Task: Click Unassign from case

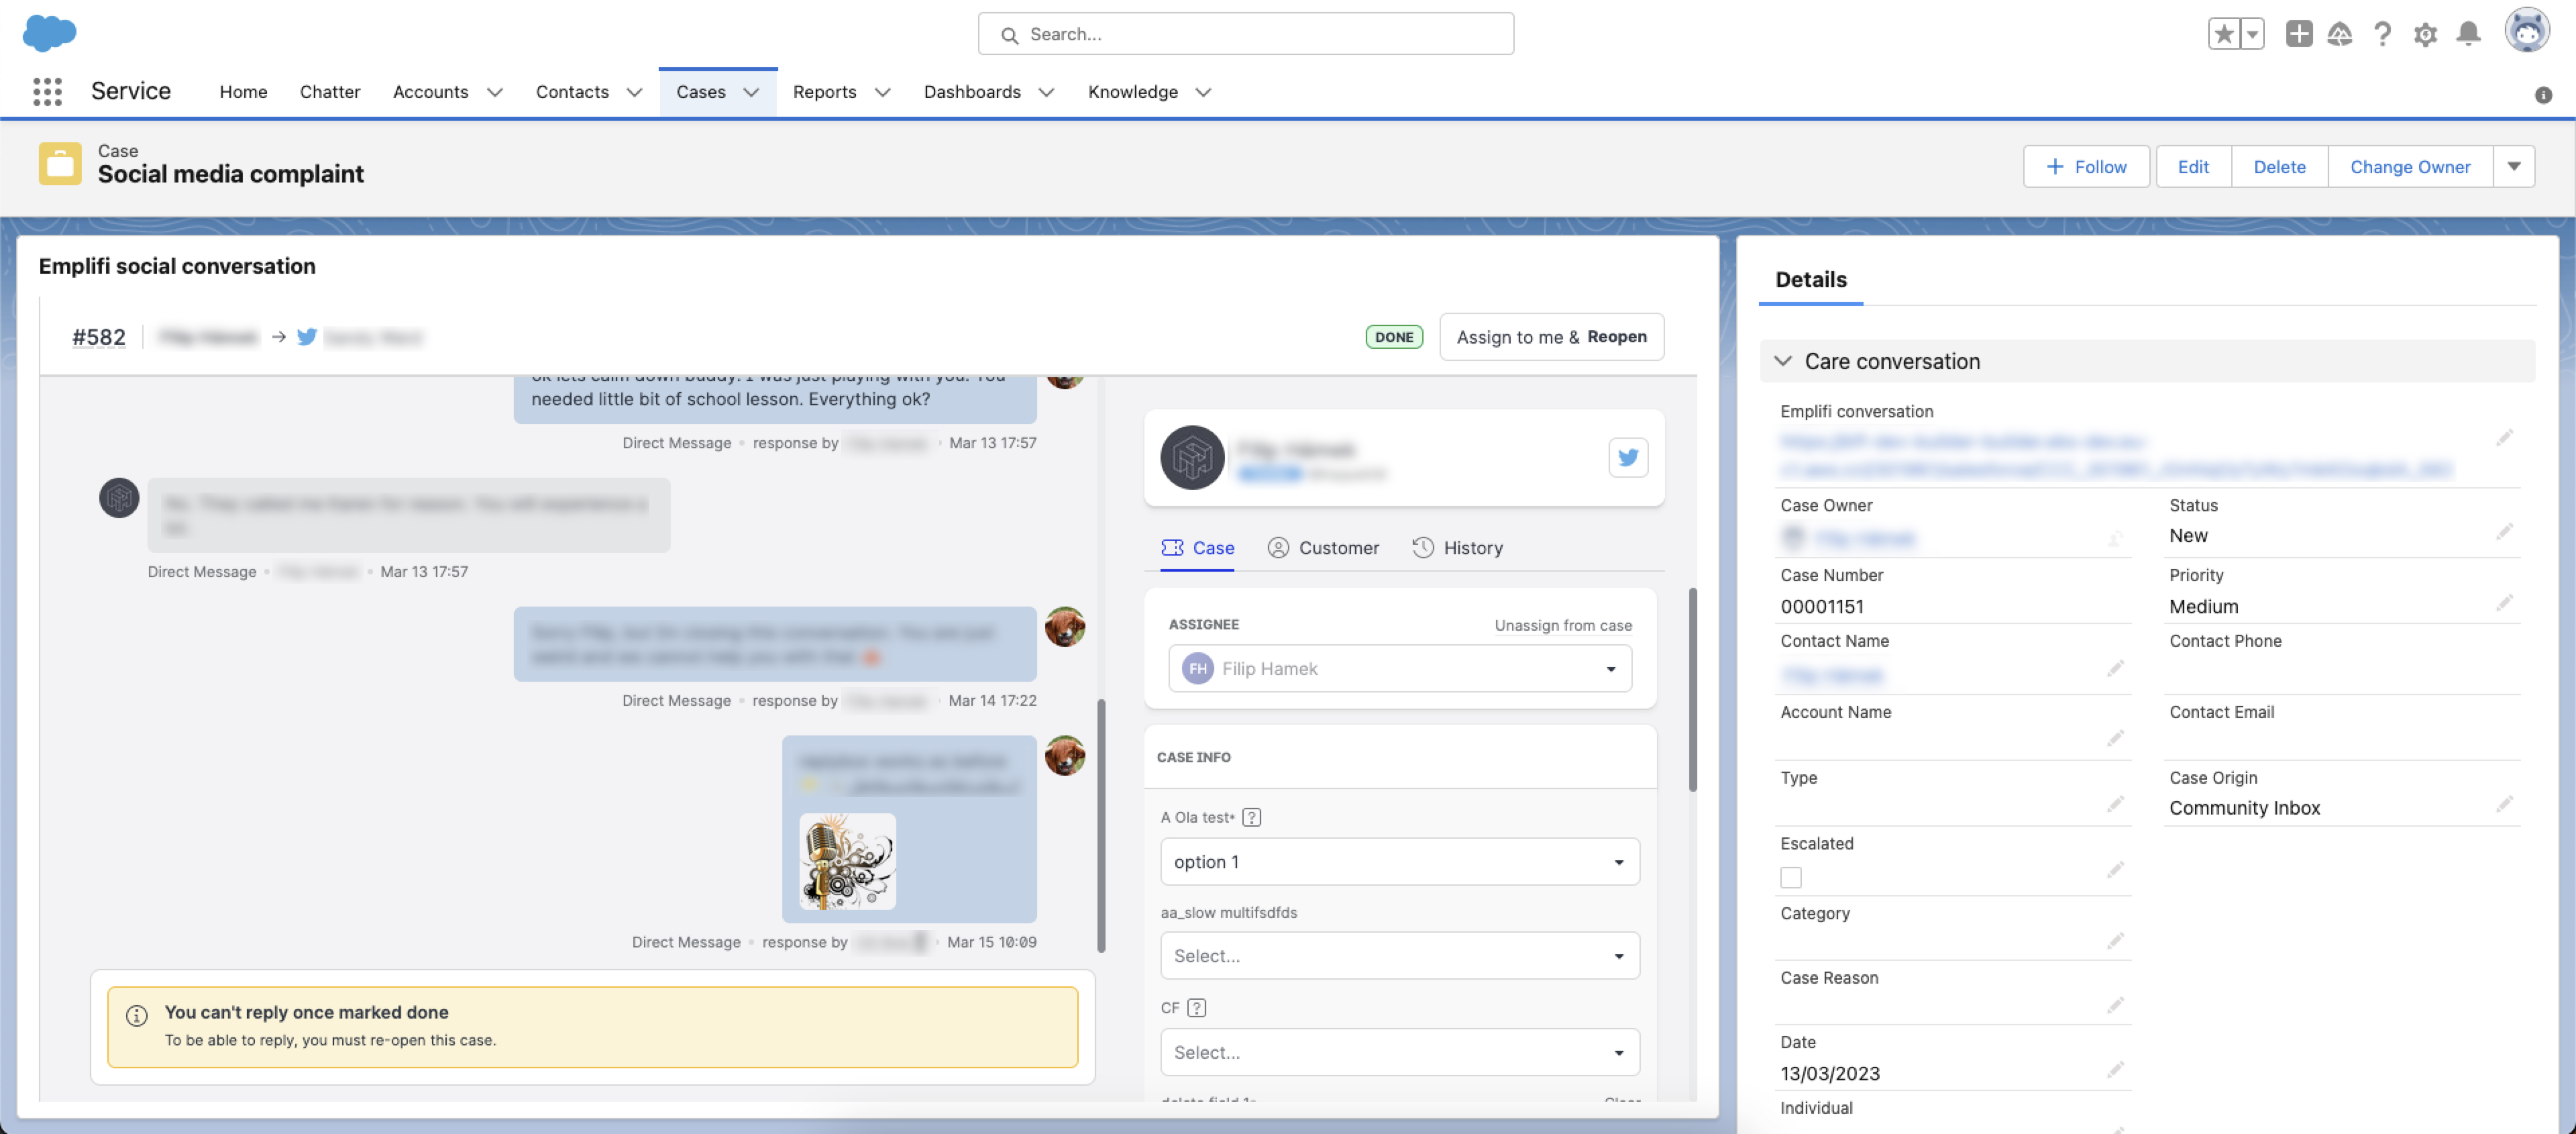Action: [1562, 624]
